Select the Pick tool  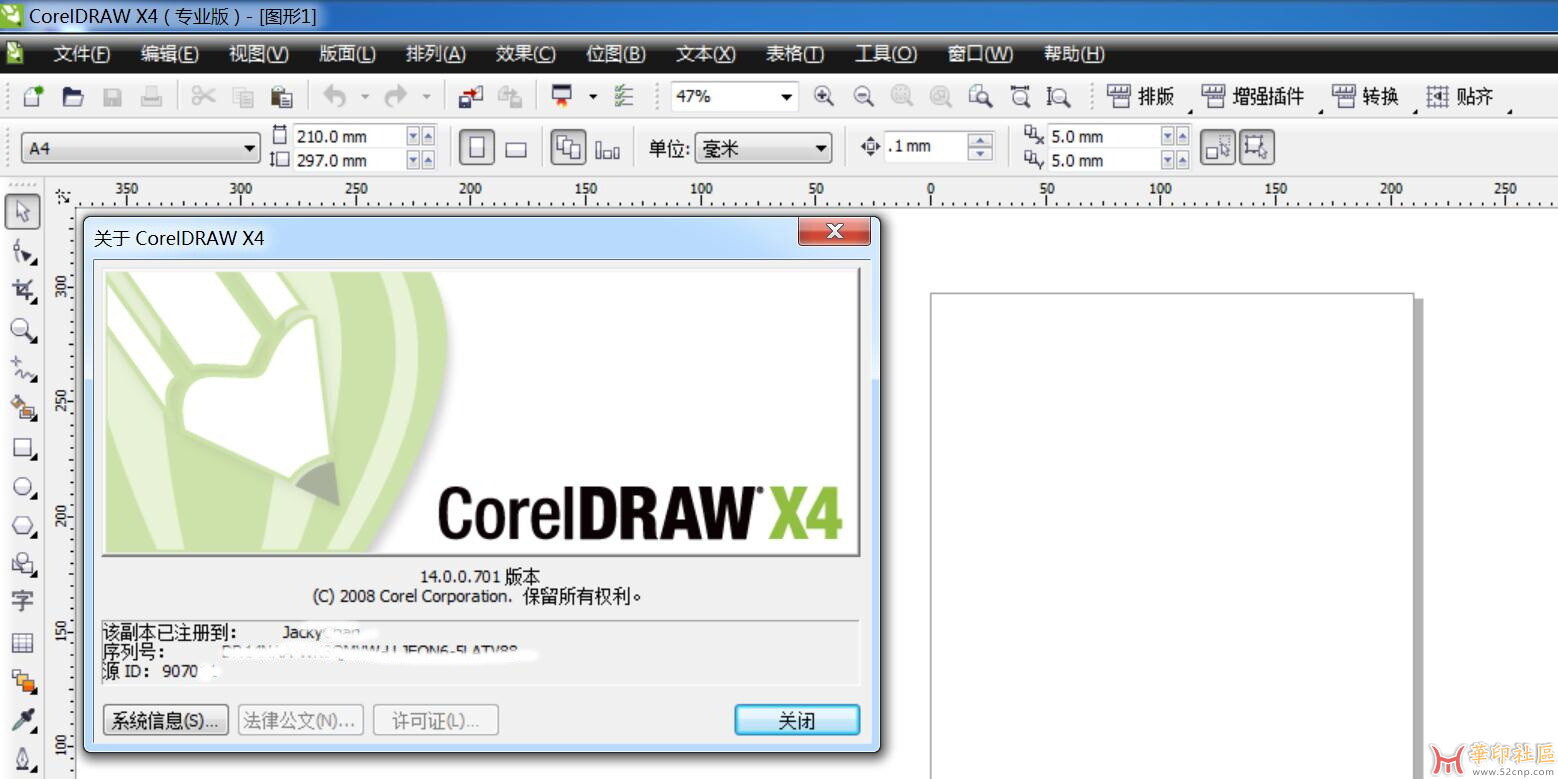[x=23, y=212]
